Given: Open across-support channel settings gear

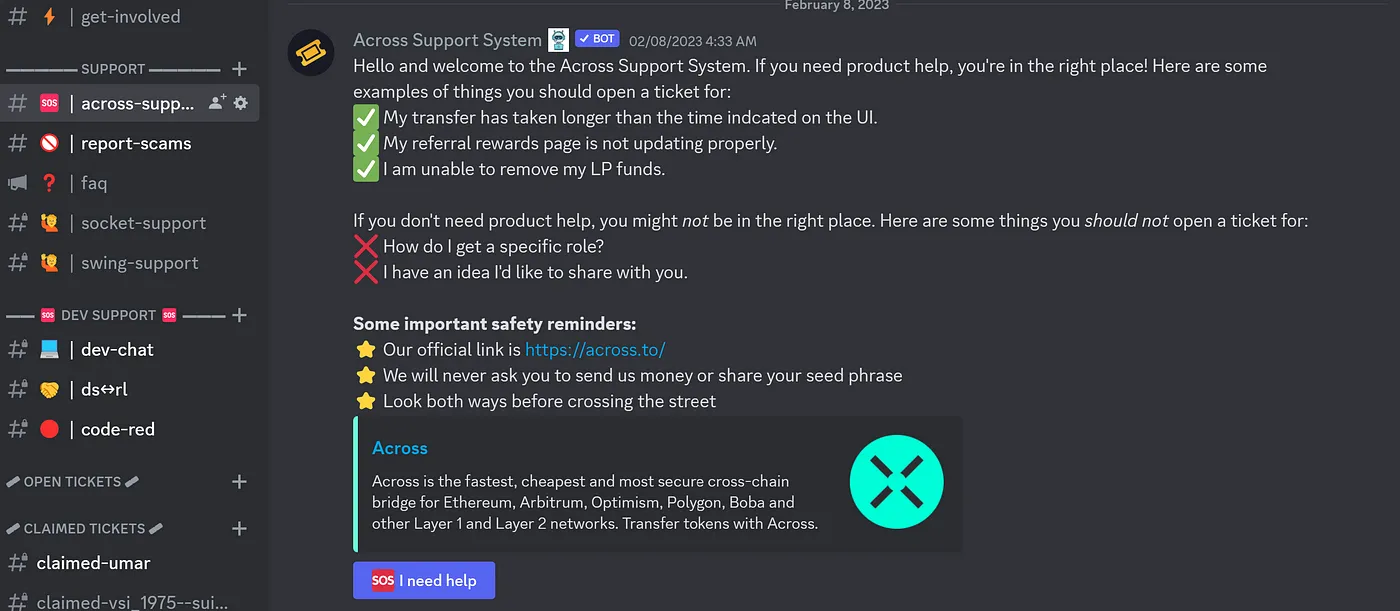Looking at the screenshot, I should 240,103.
